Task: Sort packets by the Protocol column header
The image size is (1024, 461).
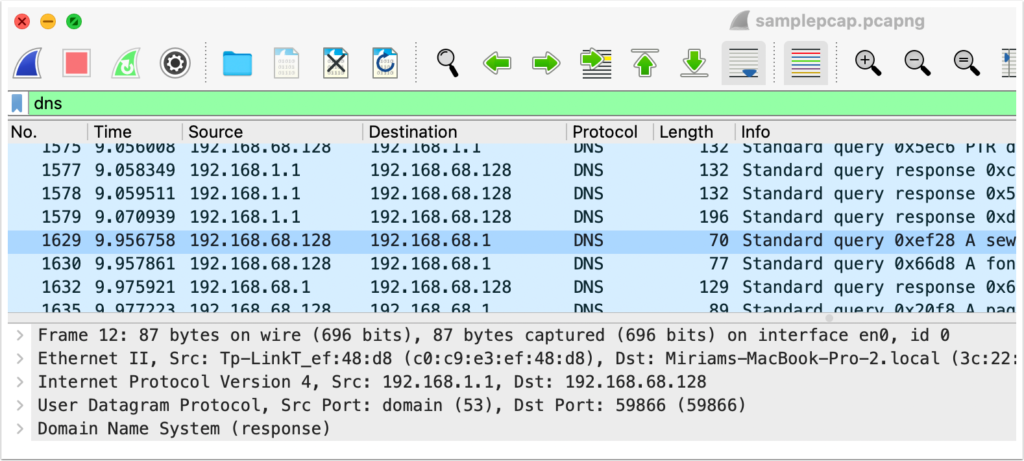Action: [605, 132]
